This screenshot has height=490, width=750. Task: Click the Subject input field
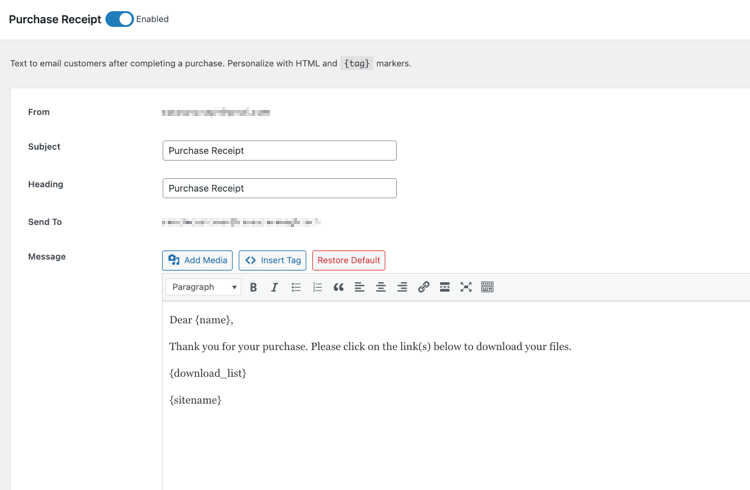pyautogui.click(x=279, y=151)
